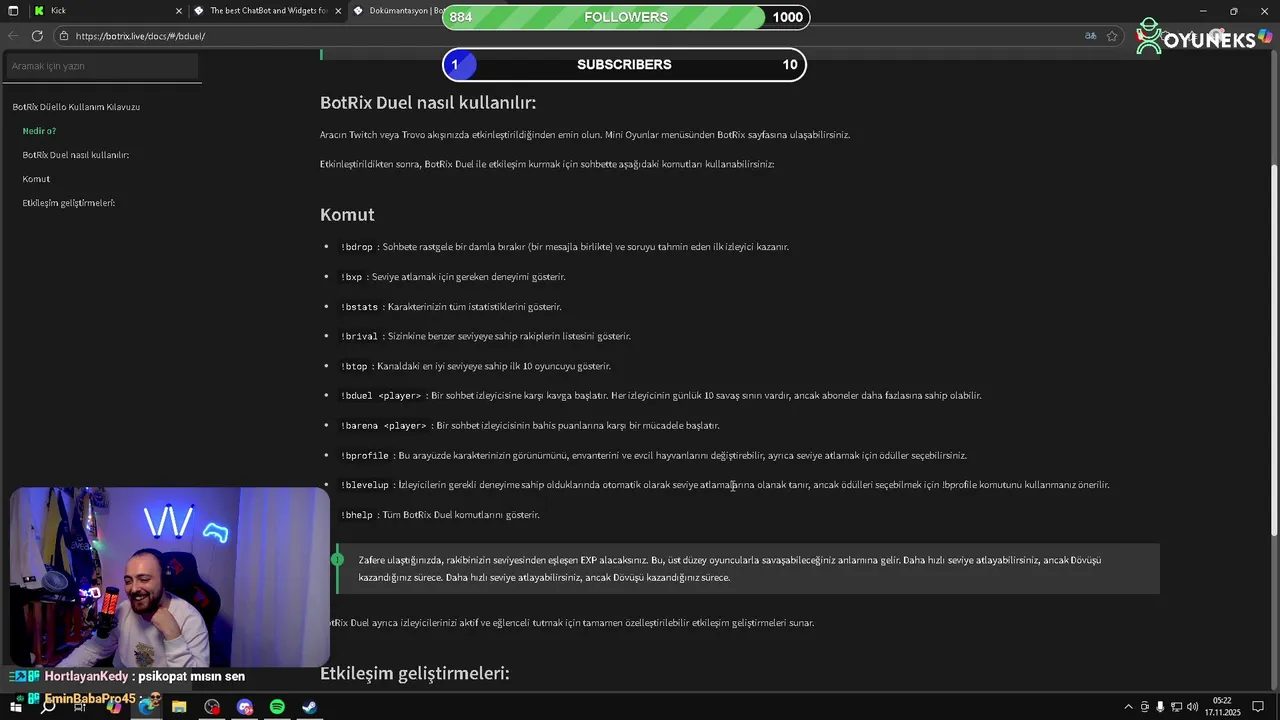The image size is (1280, 720).
Task: Select the !bxp command text
Action: point(351,277)
